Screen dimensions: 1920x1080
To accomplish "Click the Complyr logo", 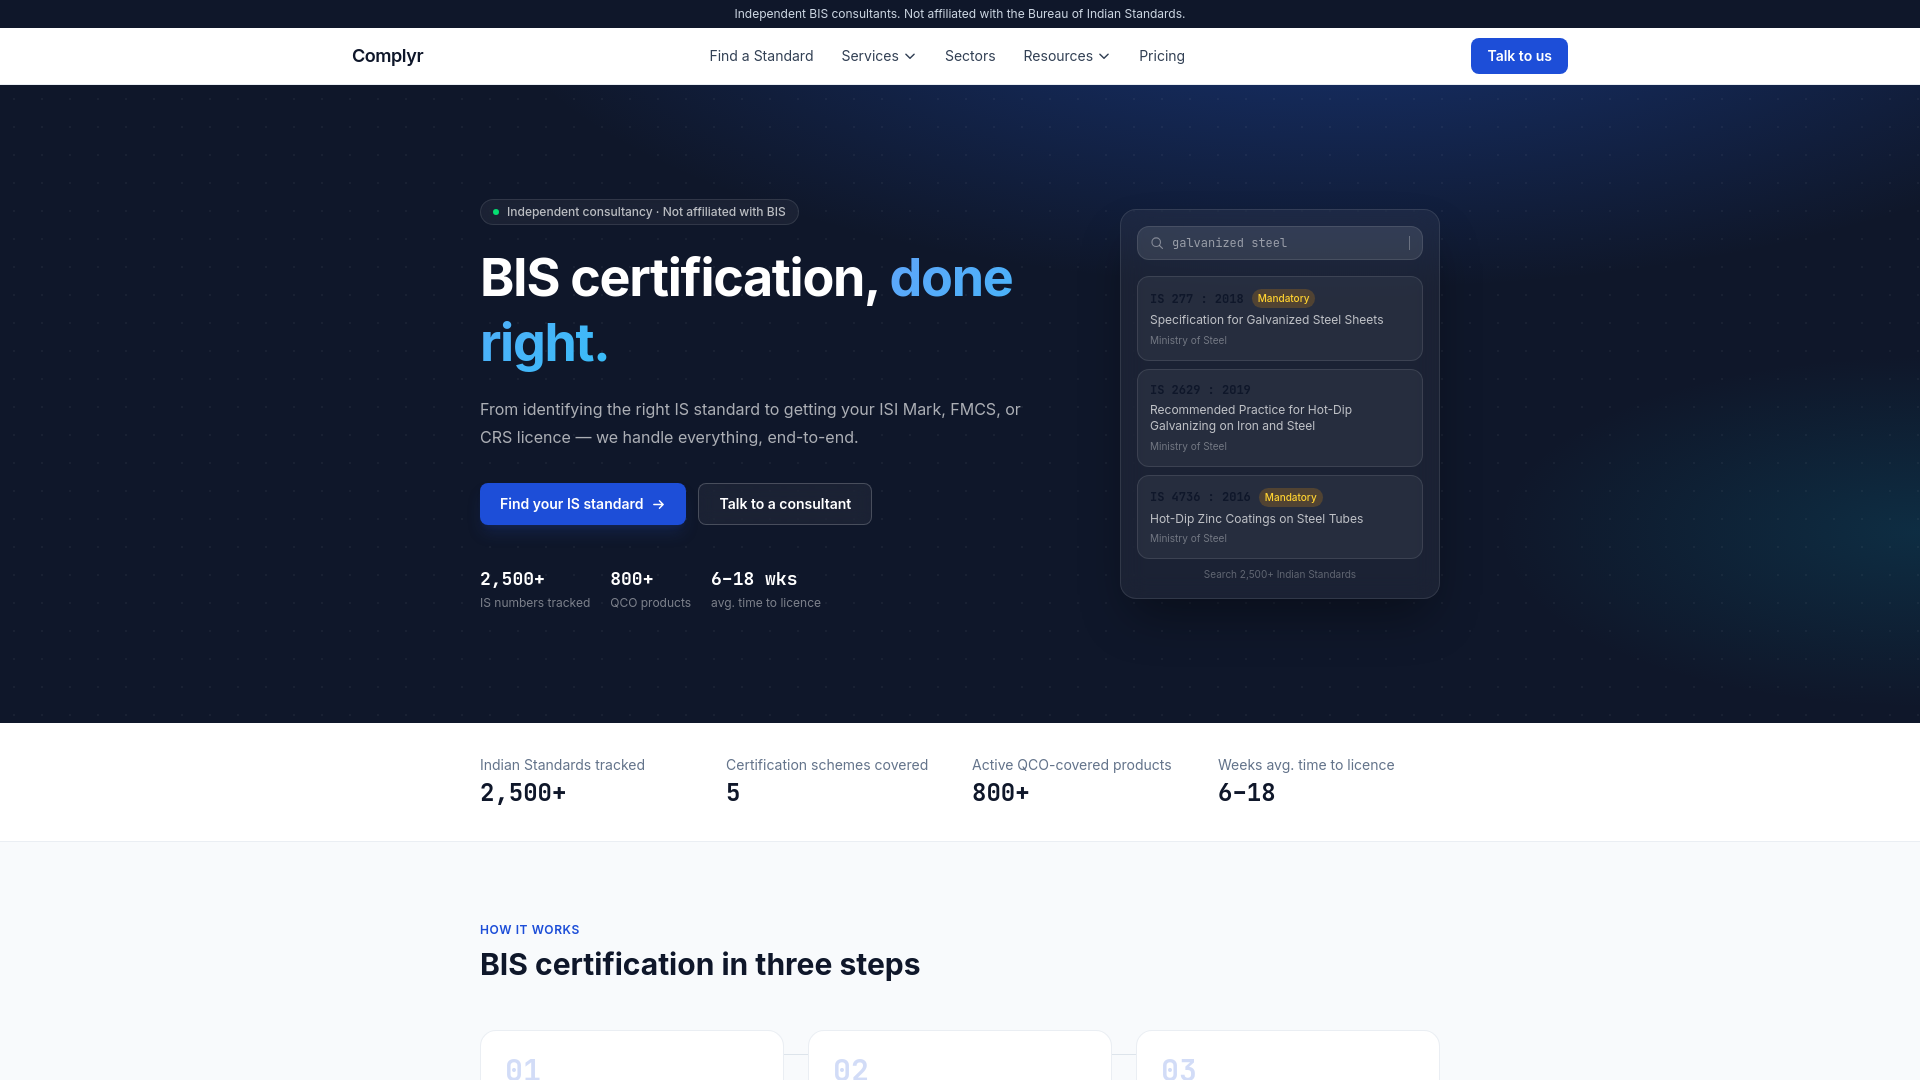I will (x=387, y=56).
